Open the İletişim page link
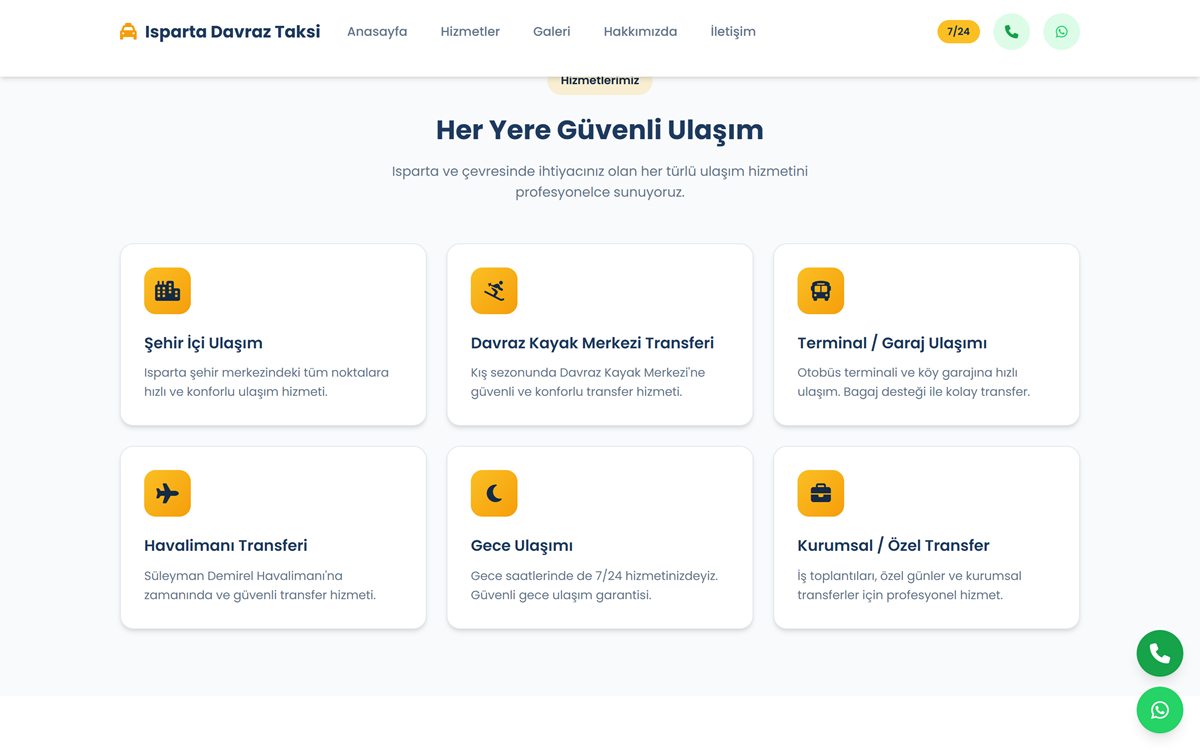 733,32
